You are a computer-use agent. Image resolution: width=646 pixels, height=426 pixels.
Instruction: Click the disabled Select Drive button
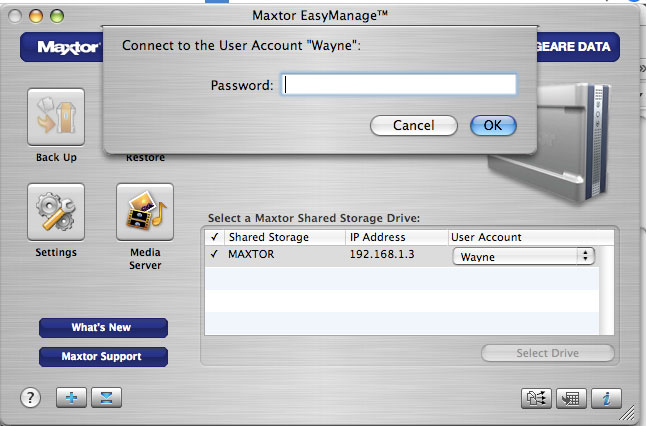[548, 353]
